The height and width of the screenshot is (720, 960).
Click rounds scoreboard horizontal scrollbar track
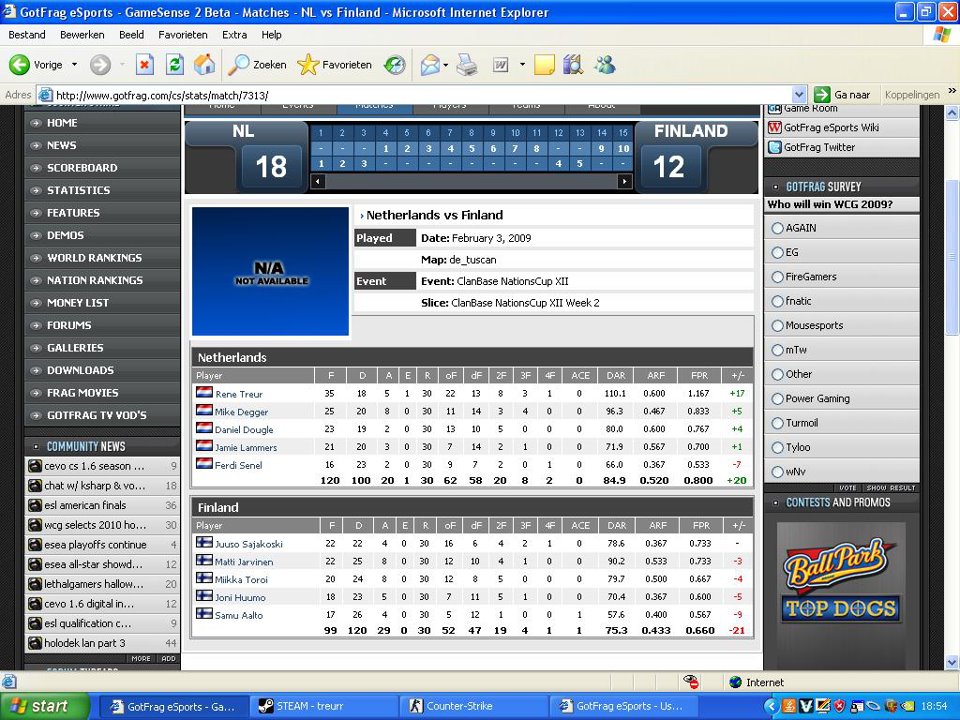tap(471, 181)
